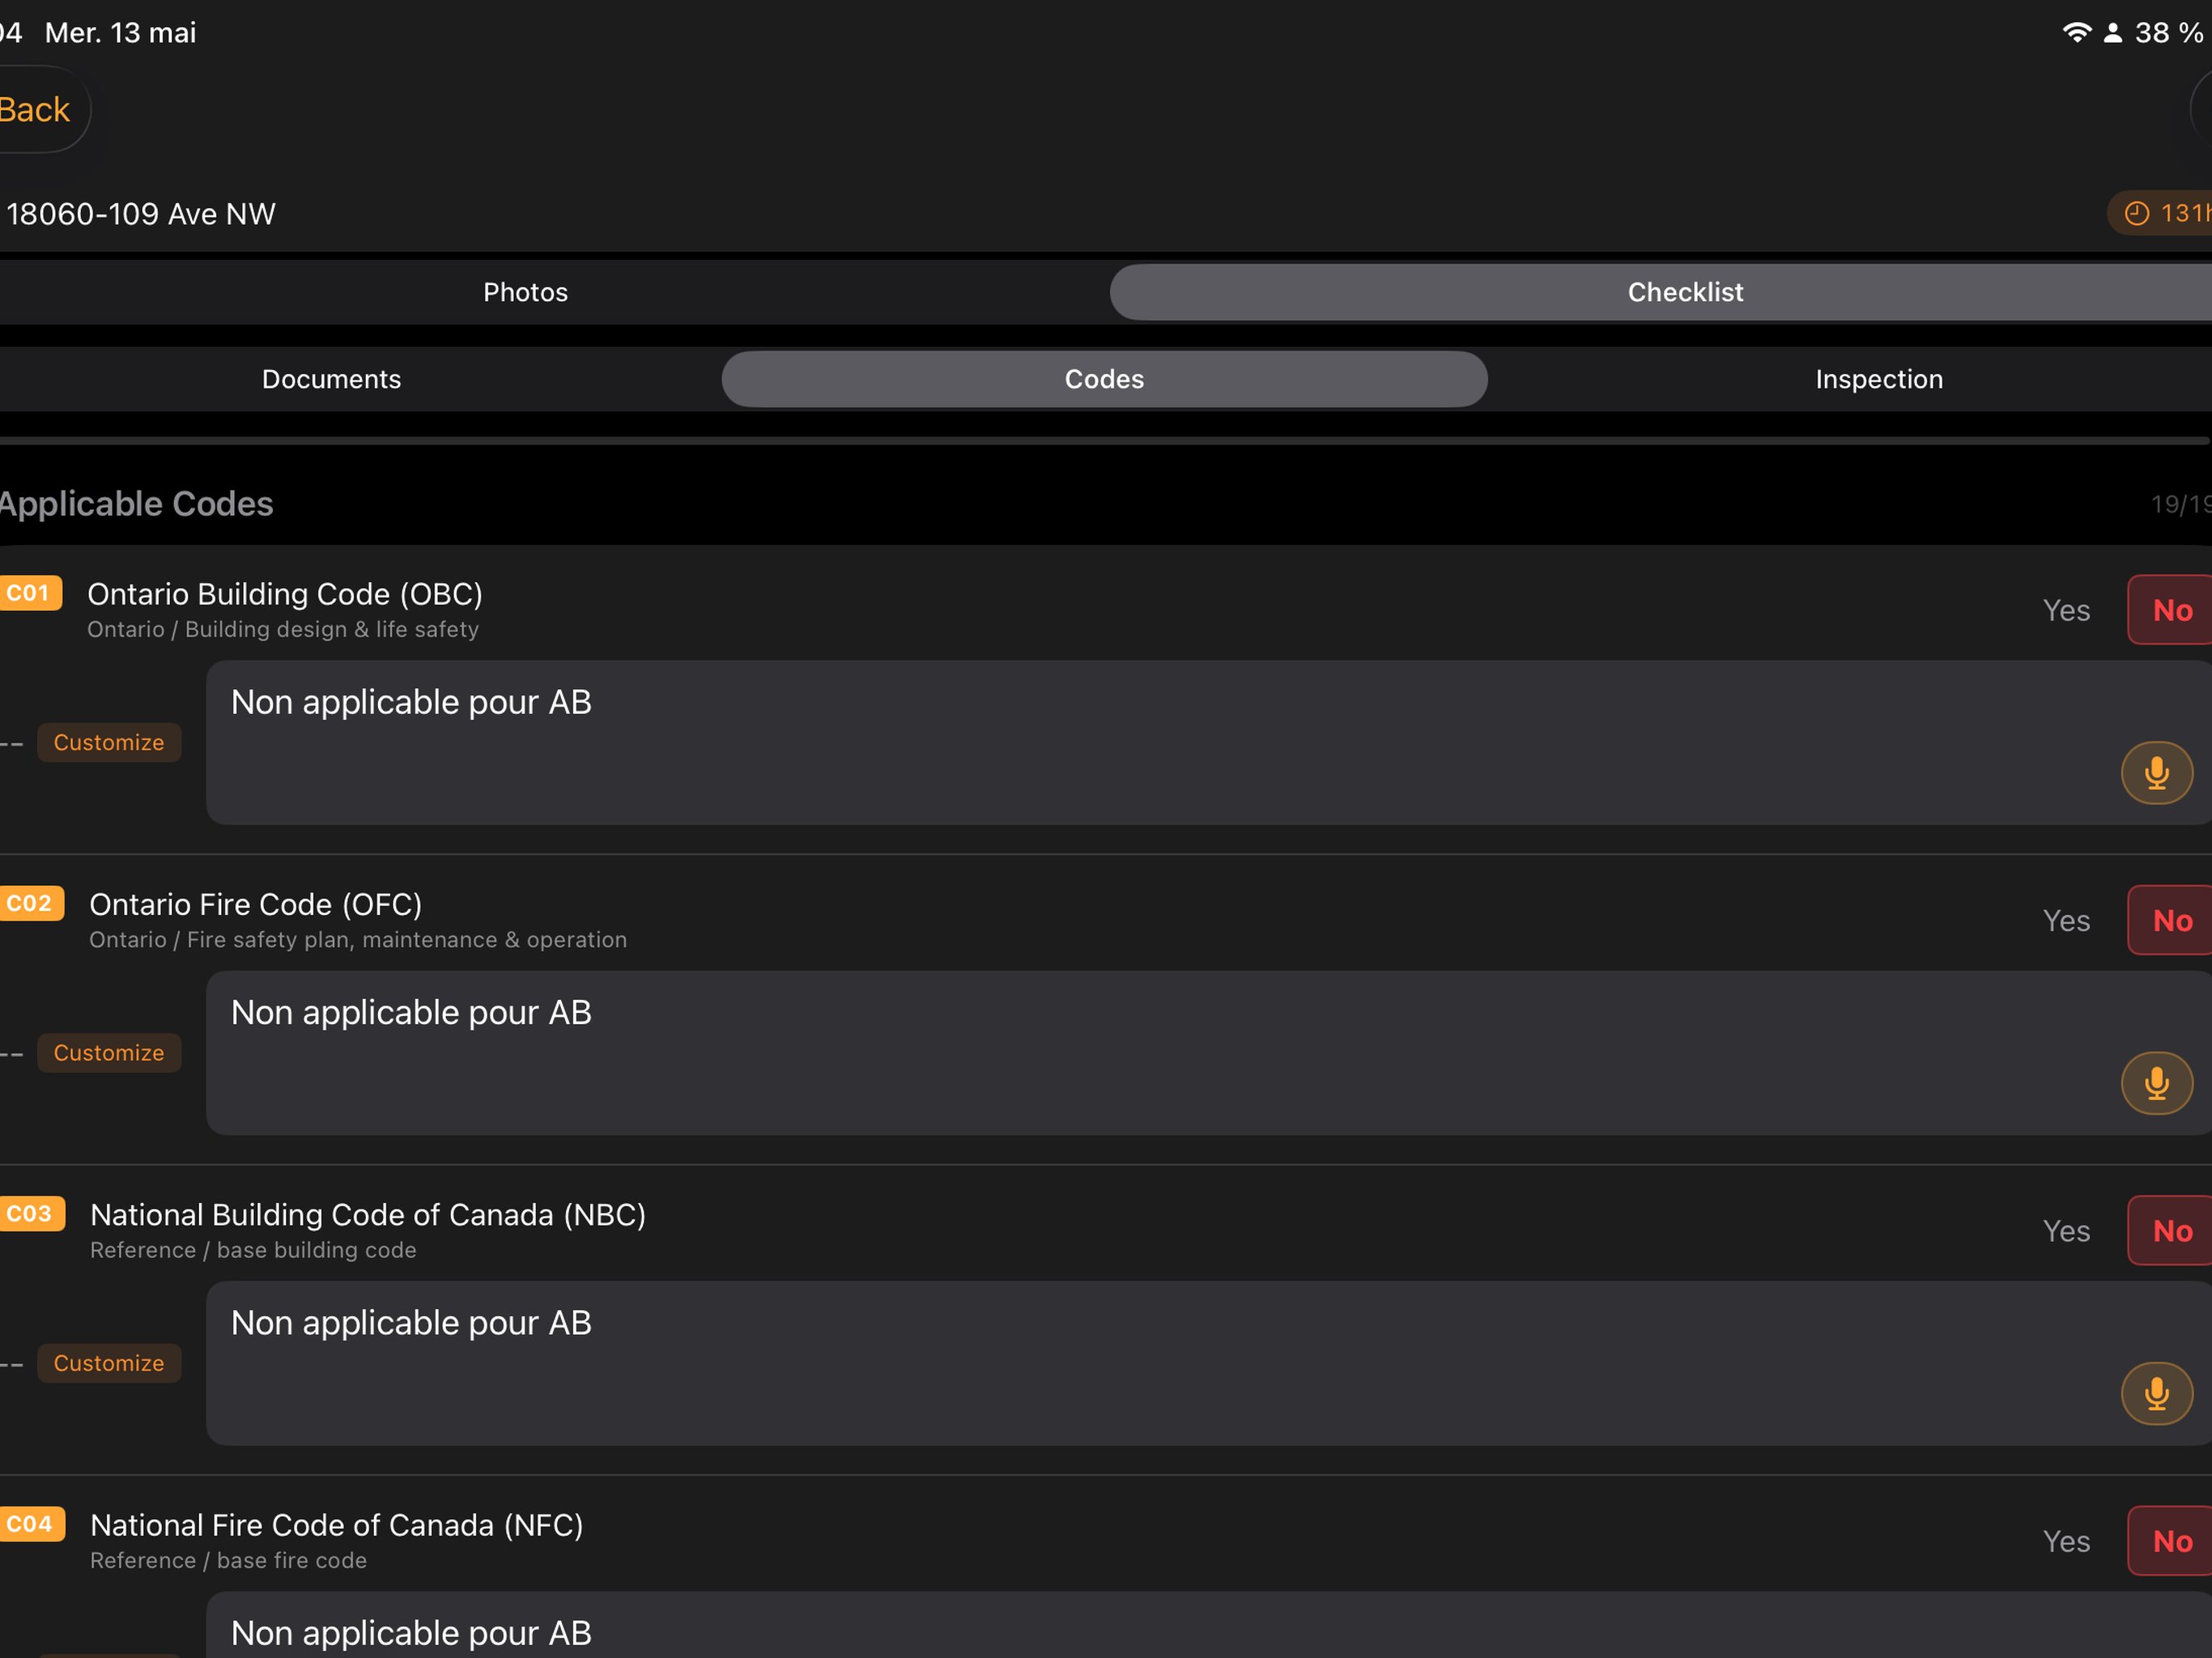This screenshot has width=2212, height=1658.
Task: Tap the microphone icon for National Building Code
Action: coord(2157,1393)
